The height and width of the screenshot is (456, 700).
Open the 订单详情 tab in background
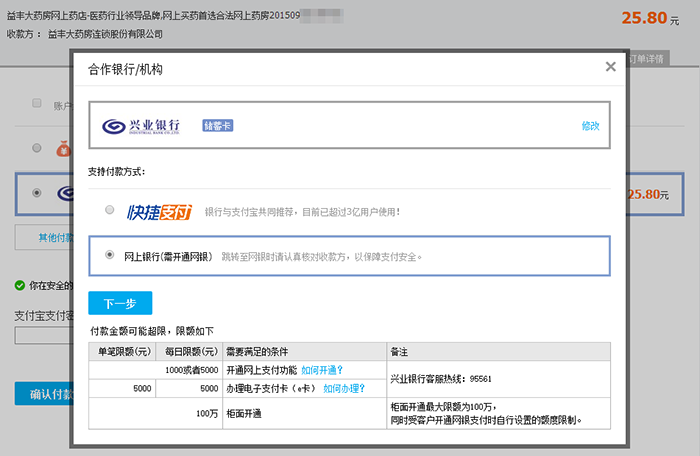(x=647, y=59)
